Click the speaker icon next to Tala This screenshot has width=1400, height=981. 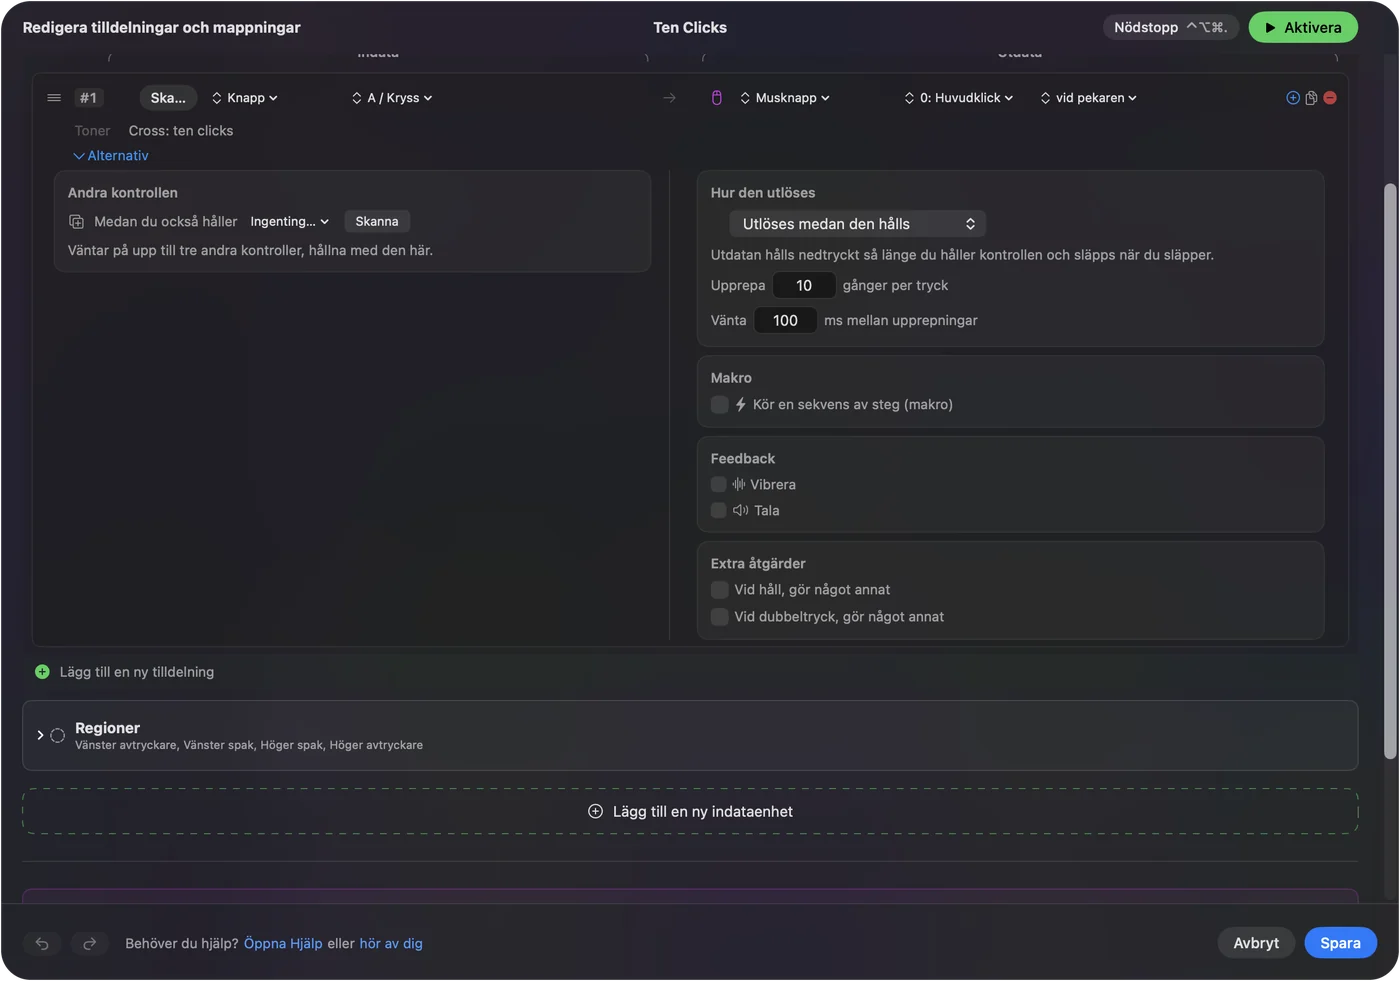740,510
